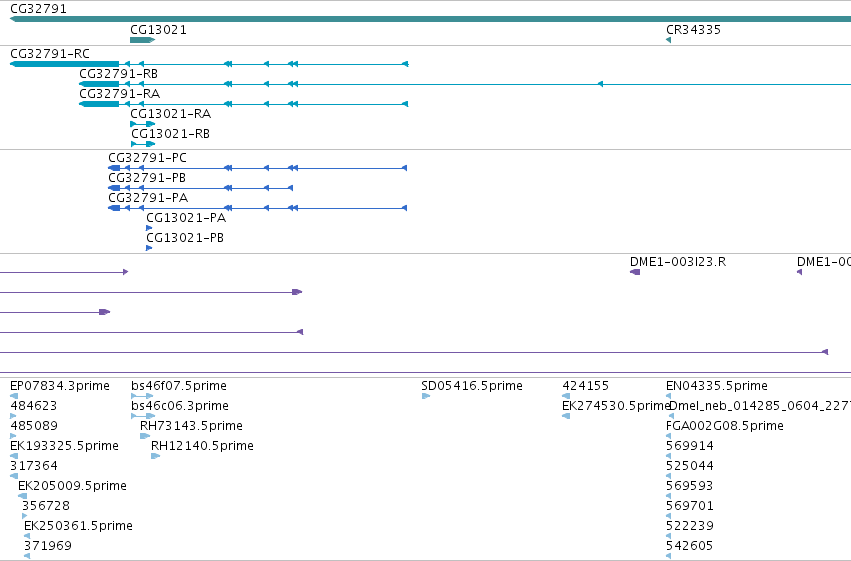The width and height of the screenshot is (851, 561).
Task: Click the CG13021-RA transcript glyph
Action: [143, 124]
